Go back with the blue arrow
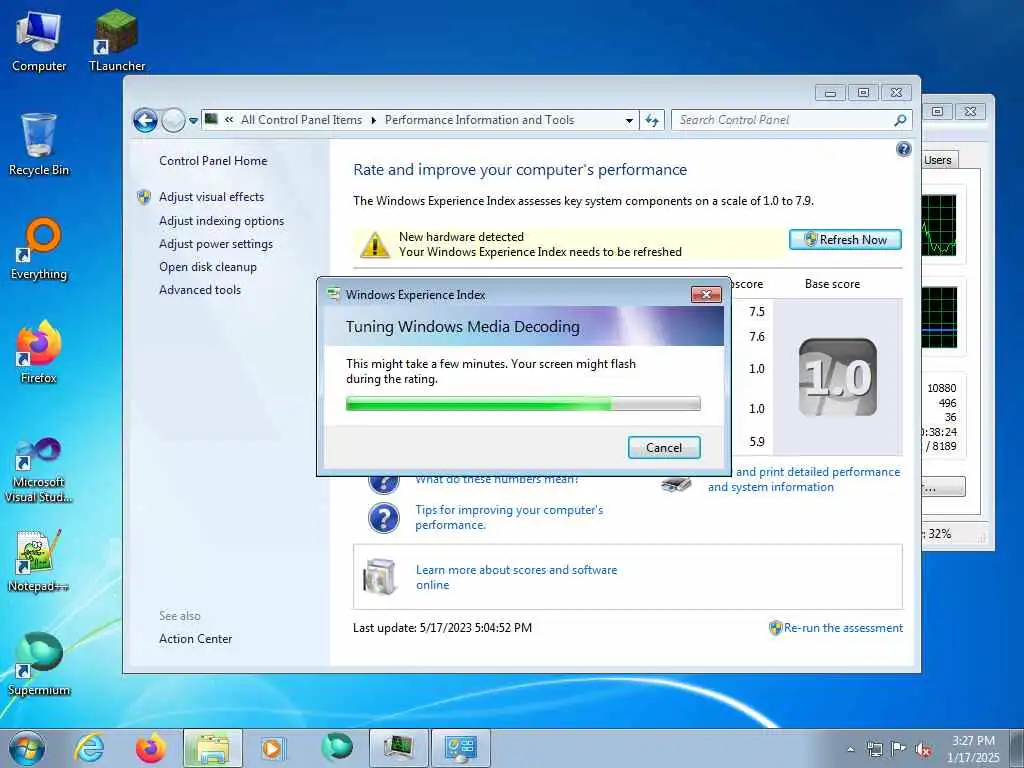This screenshot has width=1024, height=768. pos(145,120)
